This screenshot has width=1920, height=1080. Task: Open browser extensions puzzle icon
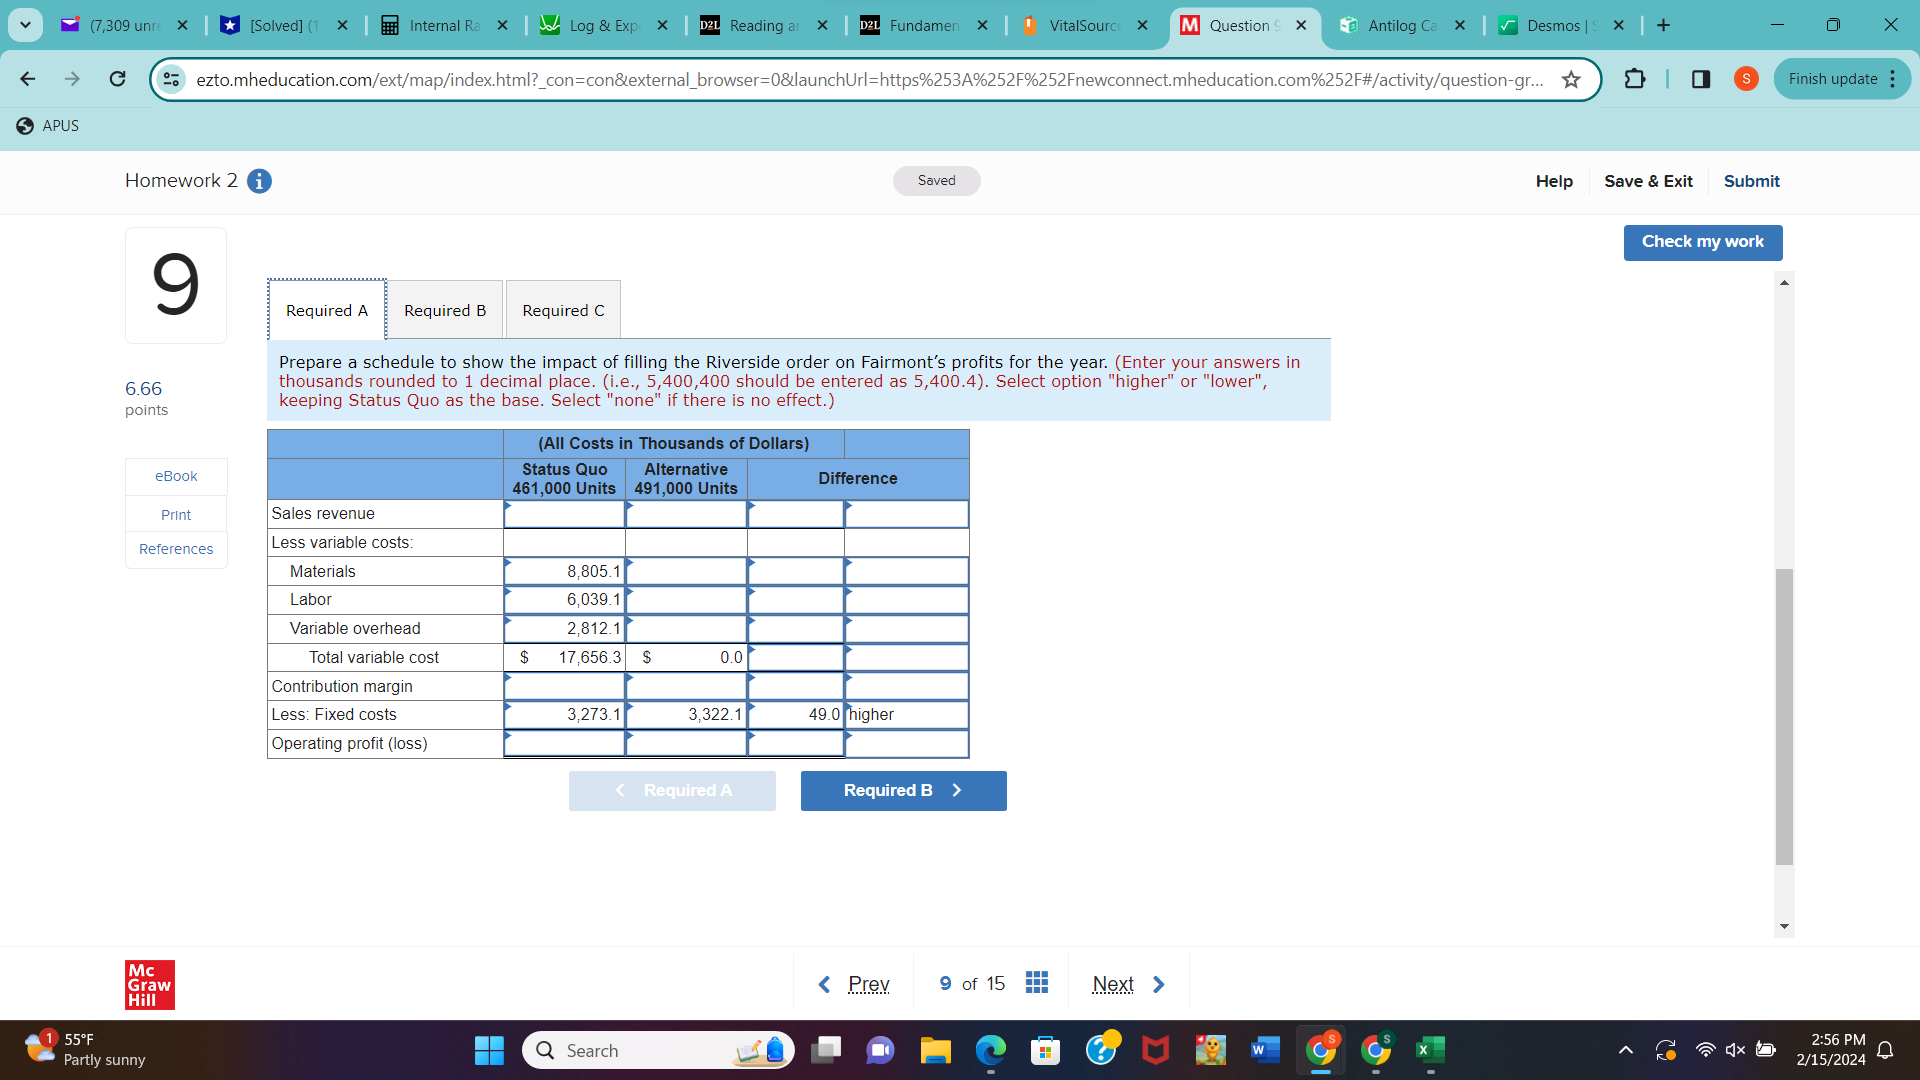click(1635, 79)
